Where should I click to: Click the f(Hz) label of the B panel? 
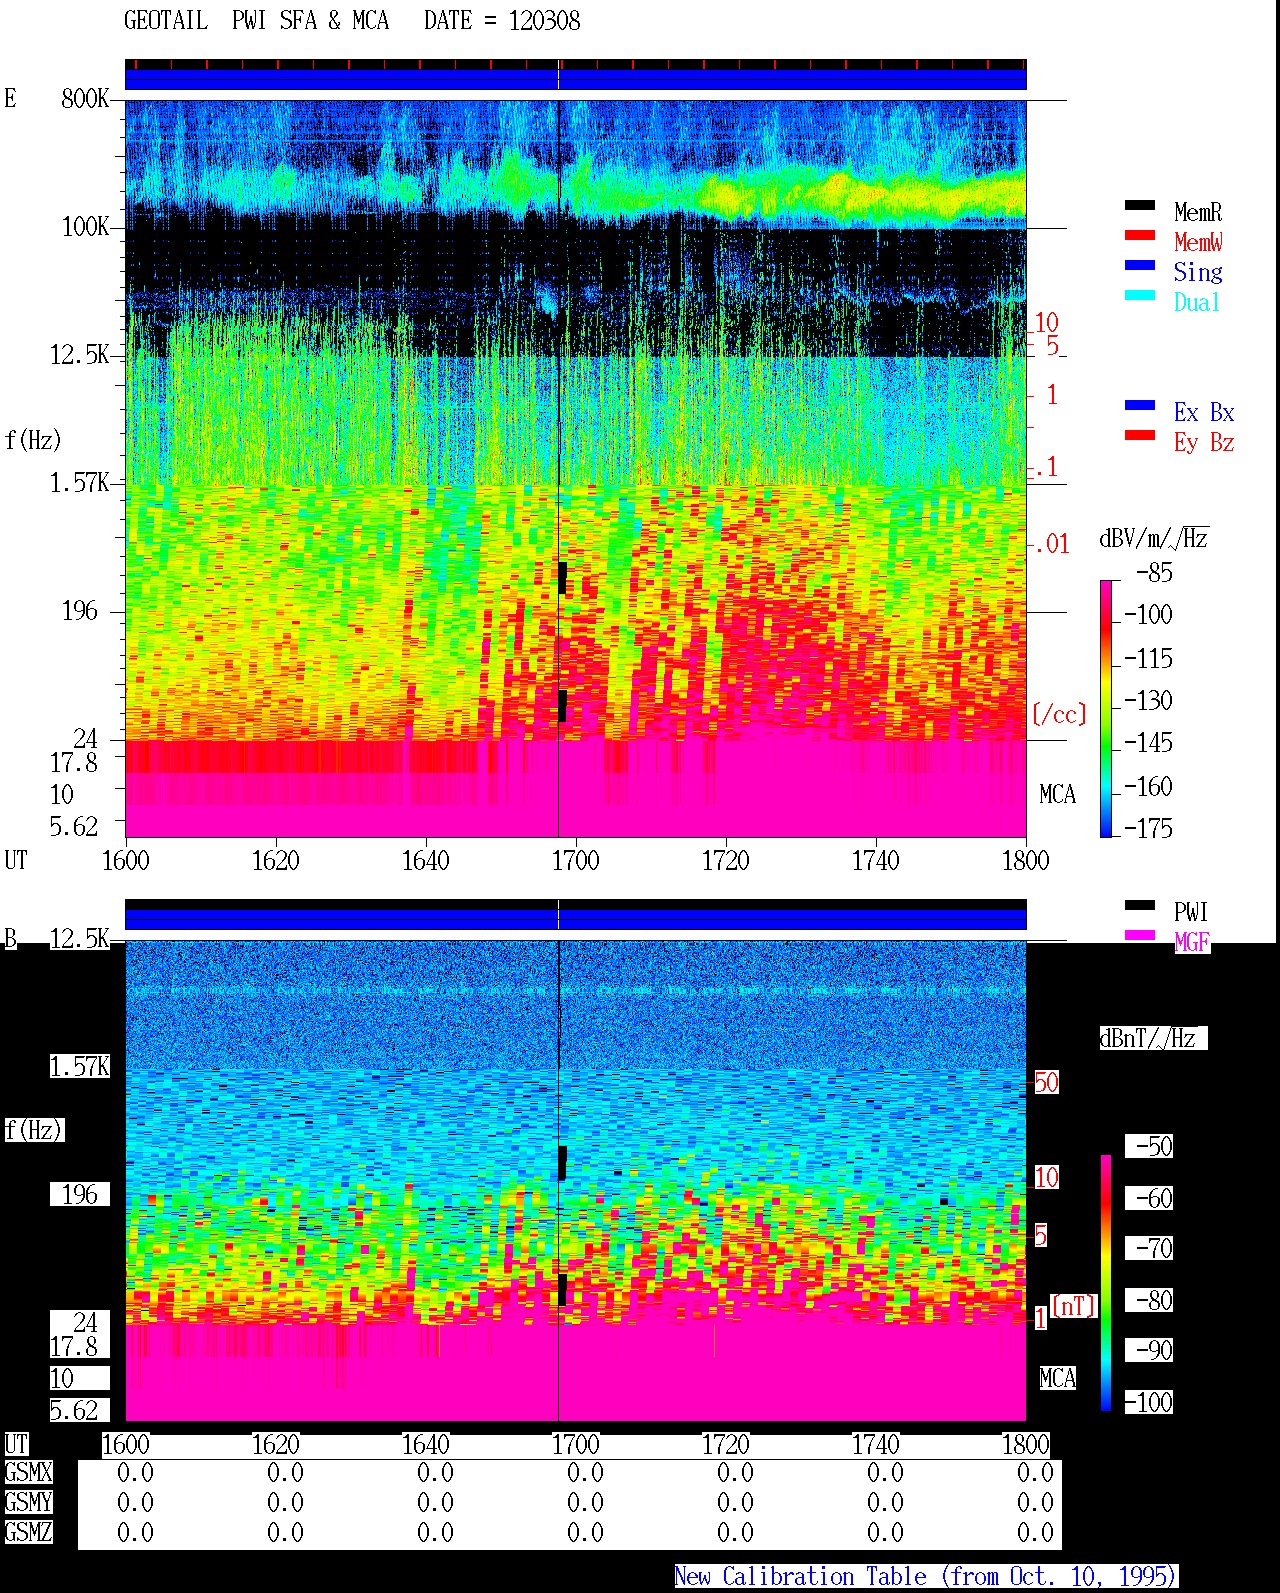coord(33,1130)
